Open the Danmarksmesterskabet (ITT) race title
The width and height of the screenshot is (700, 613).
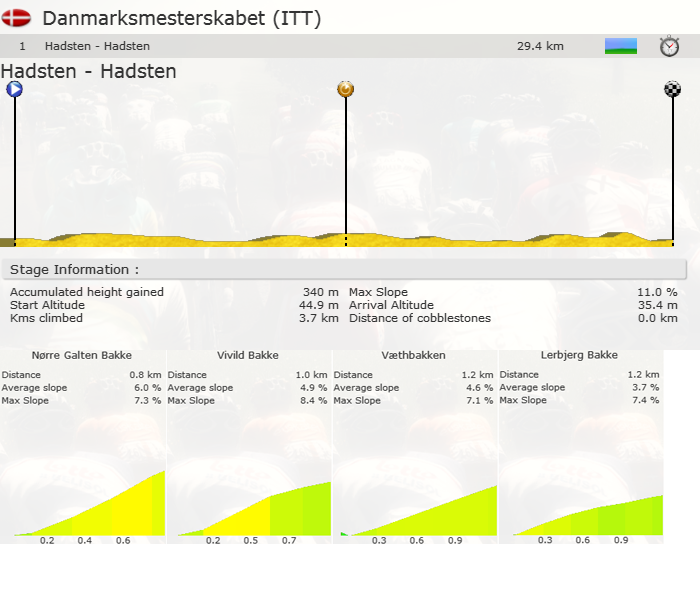[182, 18]
